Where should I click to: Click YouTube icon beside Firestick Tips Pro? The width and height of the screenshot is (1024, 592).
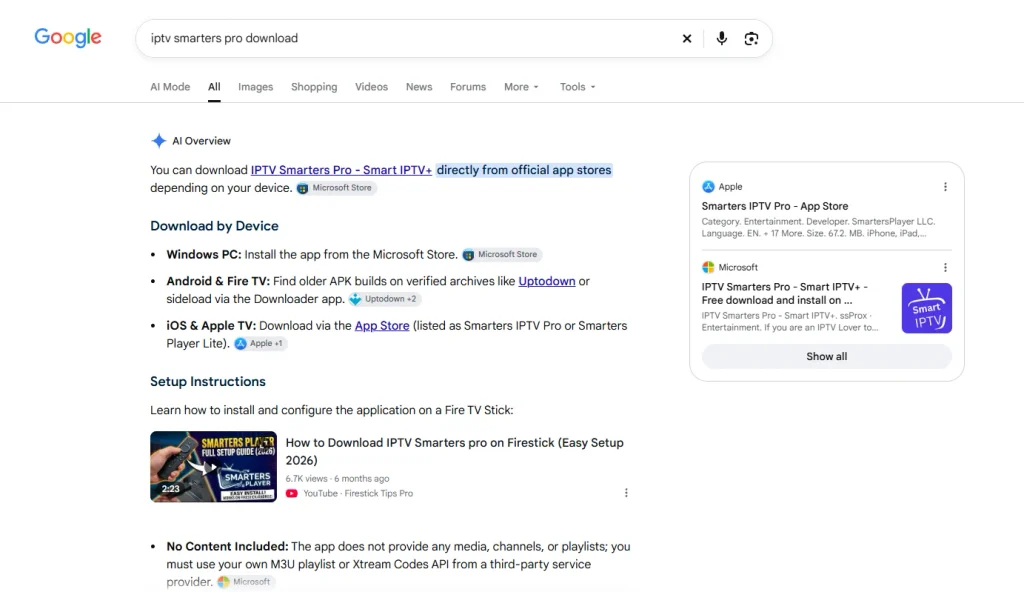pos(292,493)
